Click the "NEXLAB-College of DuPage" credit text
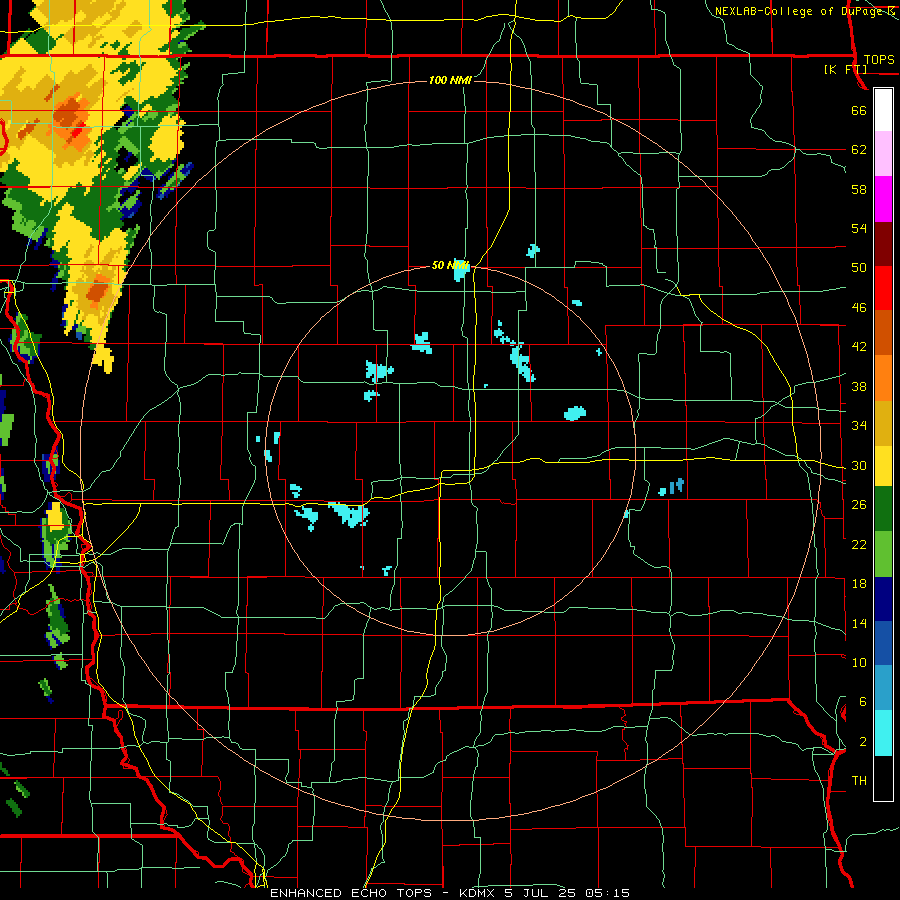 [798, 11]
